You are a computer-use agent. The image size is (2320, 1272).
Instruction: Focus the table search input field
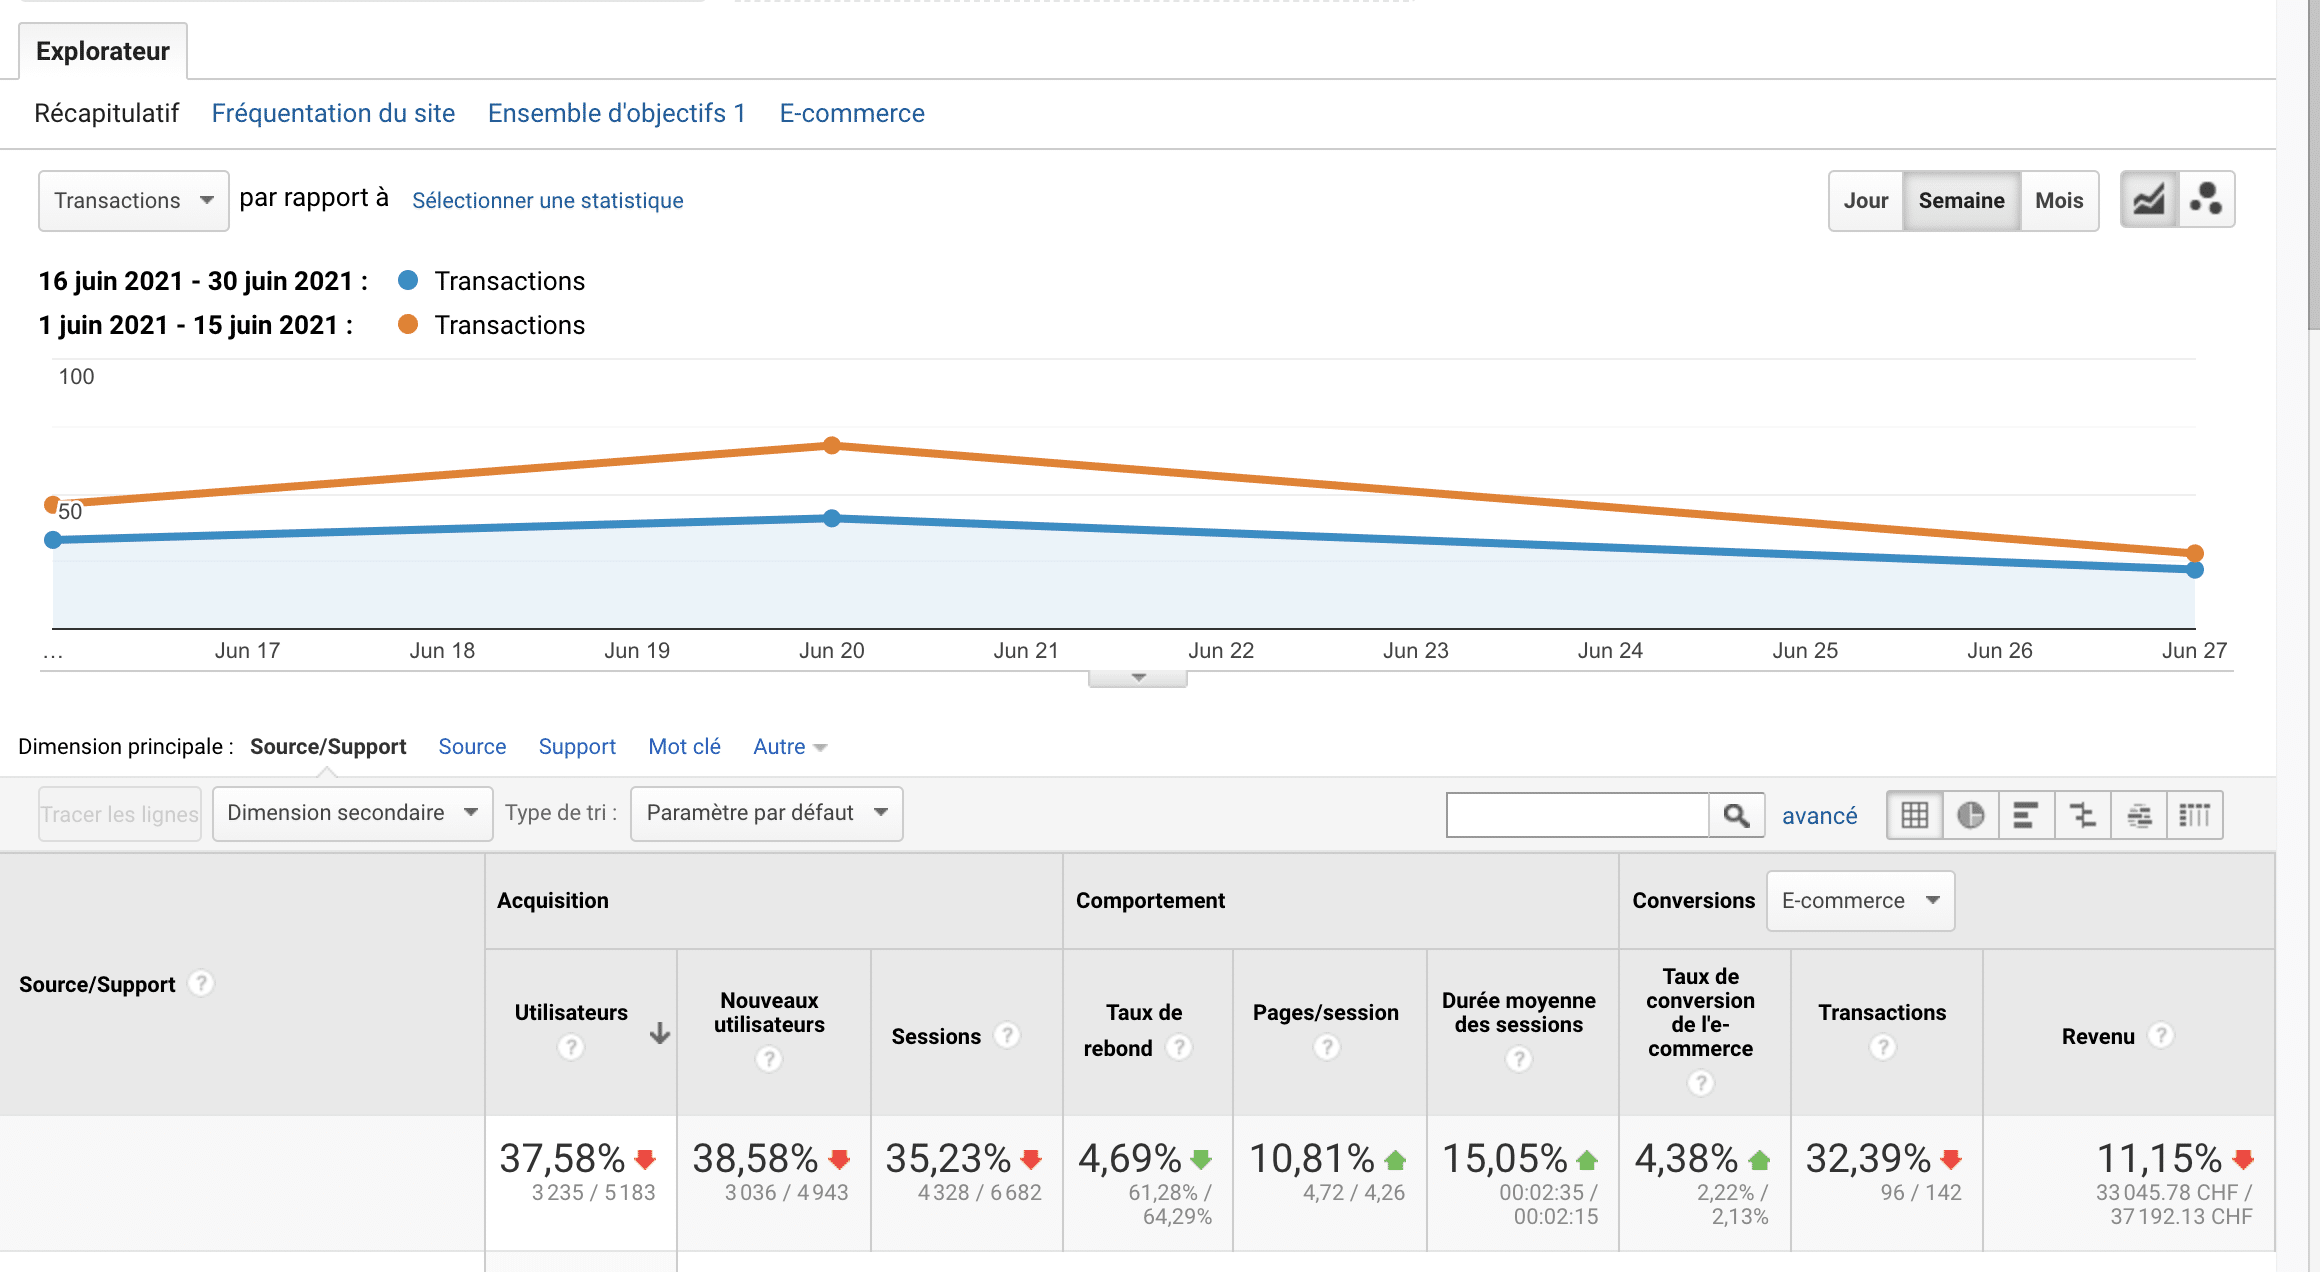tap(1578, 815)
